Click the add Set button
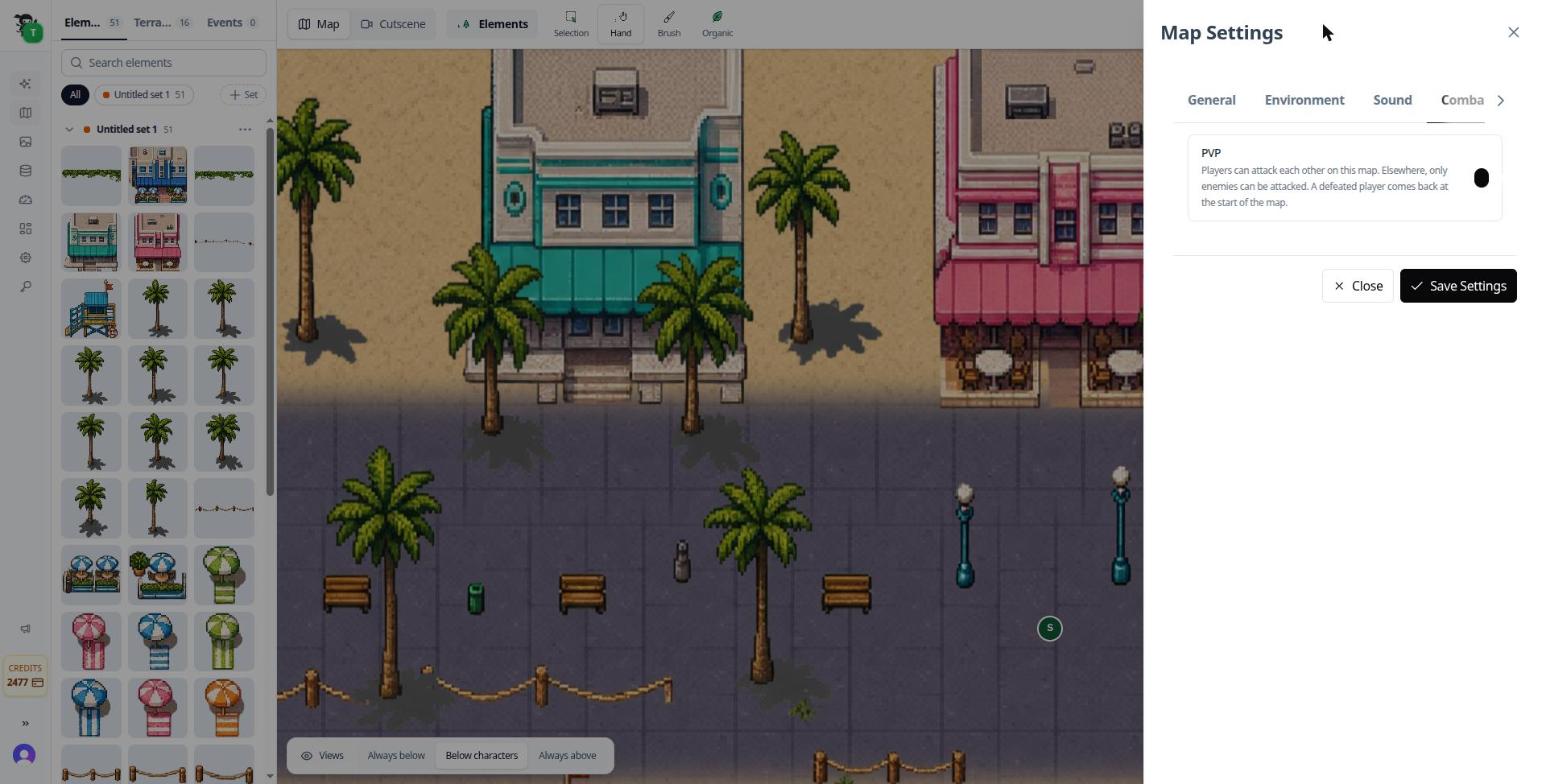 pos(243,94)
